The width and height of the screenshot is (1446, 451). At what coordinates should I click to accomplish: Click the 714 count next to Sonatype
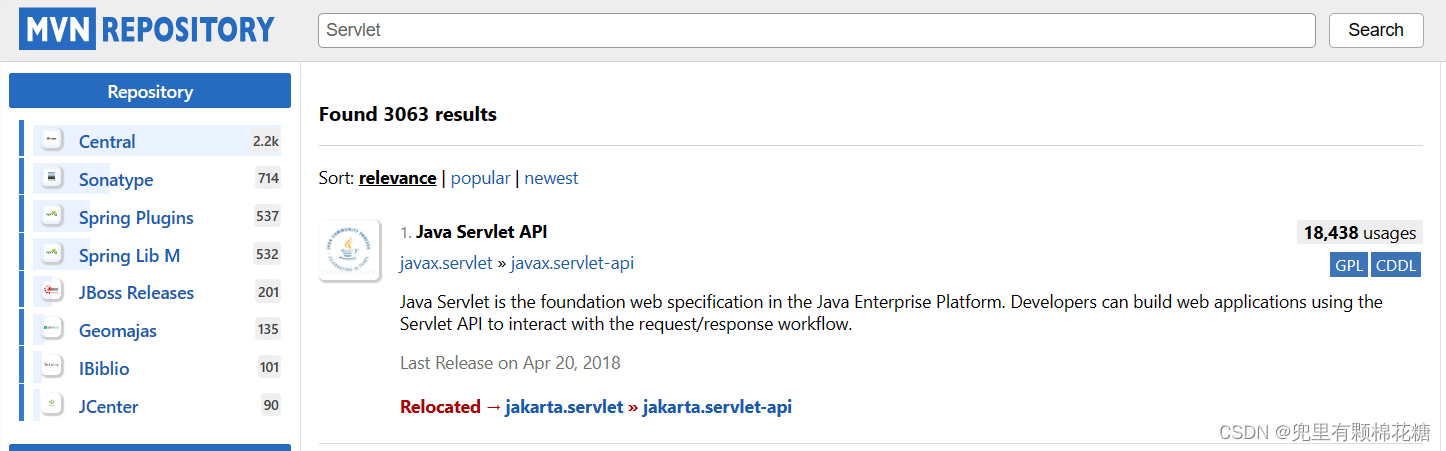268,179
